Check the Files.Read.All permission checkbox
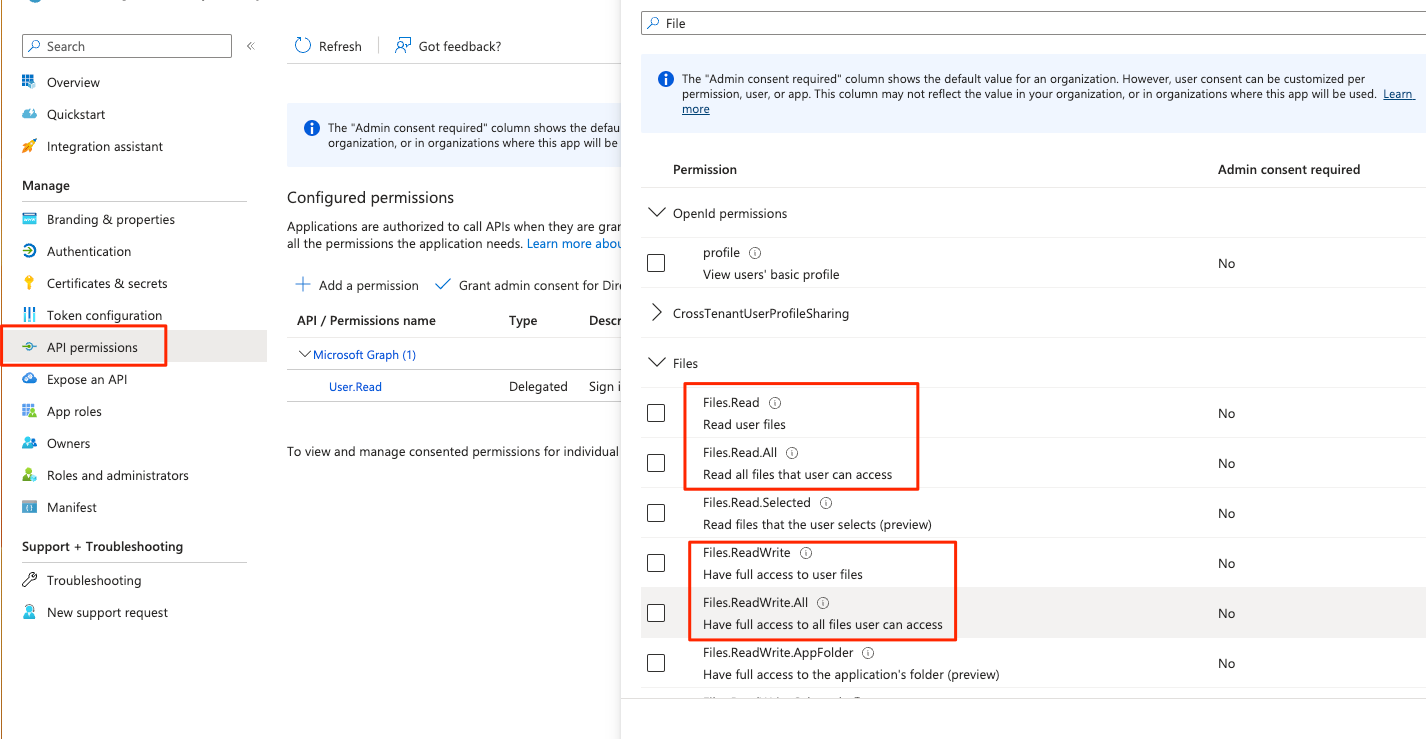 (656, 462)
